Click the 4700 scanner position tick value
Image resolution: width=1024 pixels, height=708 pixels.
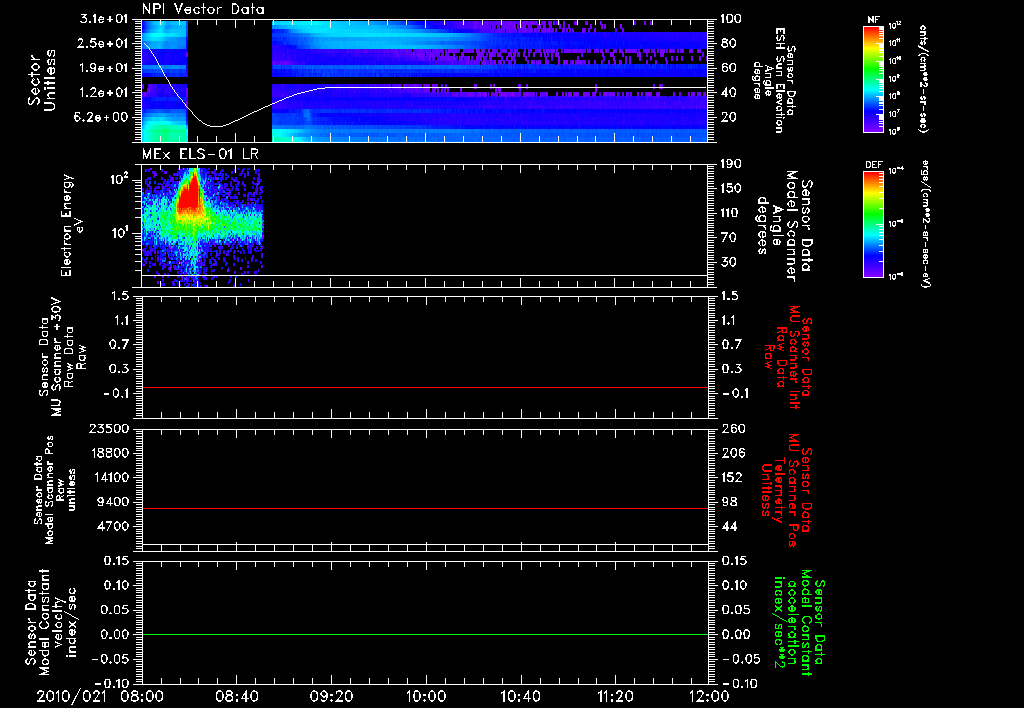point(113,526)
